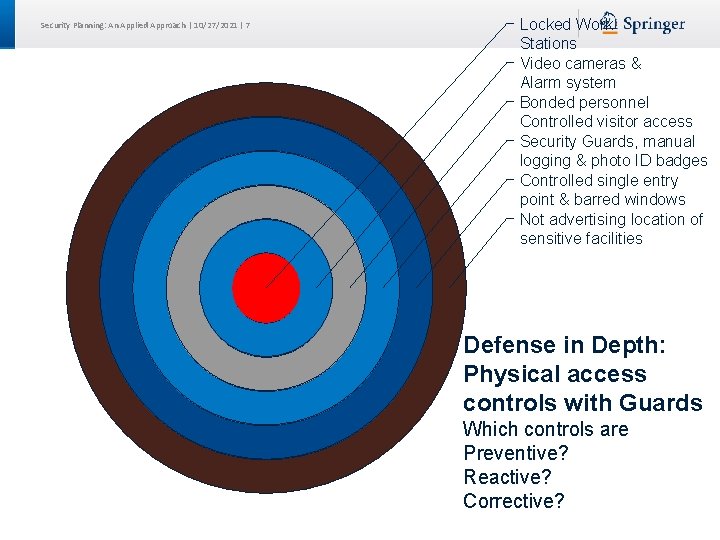Viewport: 720px width, 540px height.
Task: Click 'controls with Guards' heading line
Action: click(x=583, y=403)
